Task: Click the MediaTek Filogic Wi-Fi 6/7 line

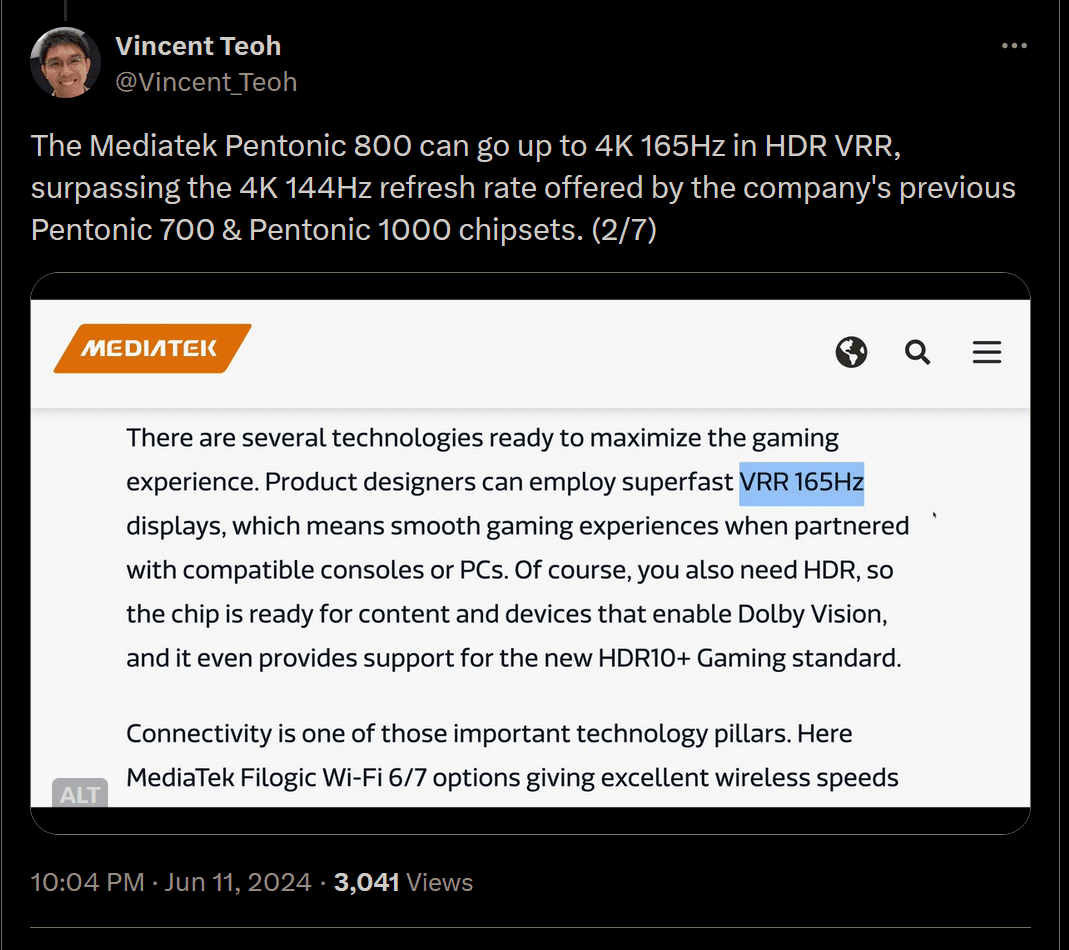Action: point(512,777)
